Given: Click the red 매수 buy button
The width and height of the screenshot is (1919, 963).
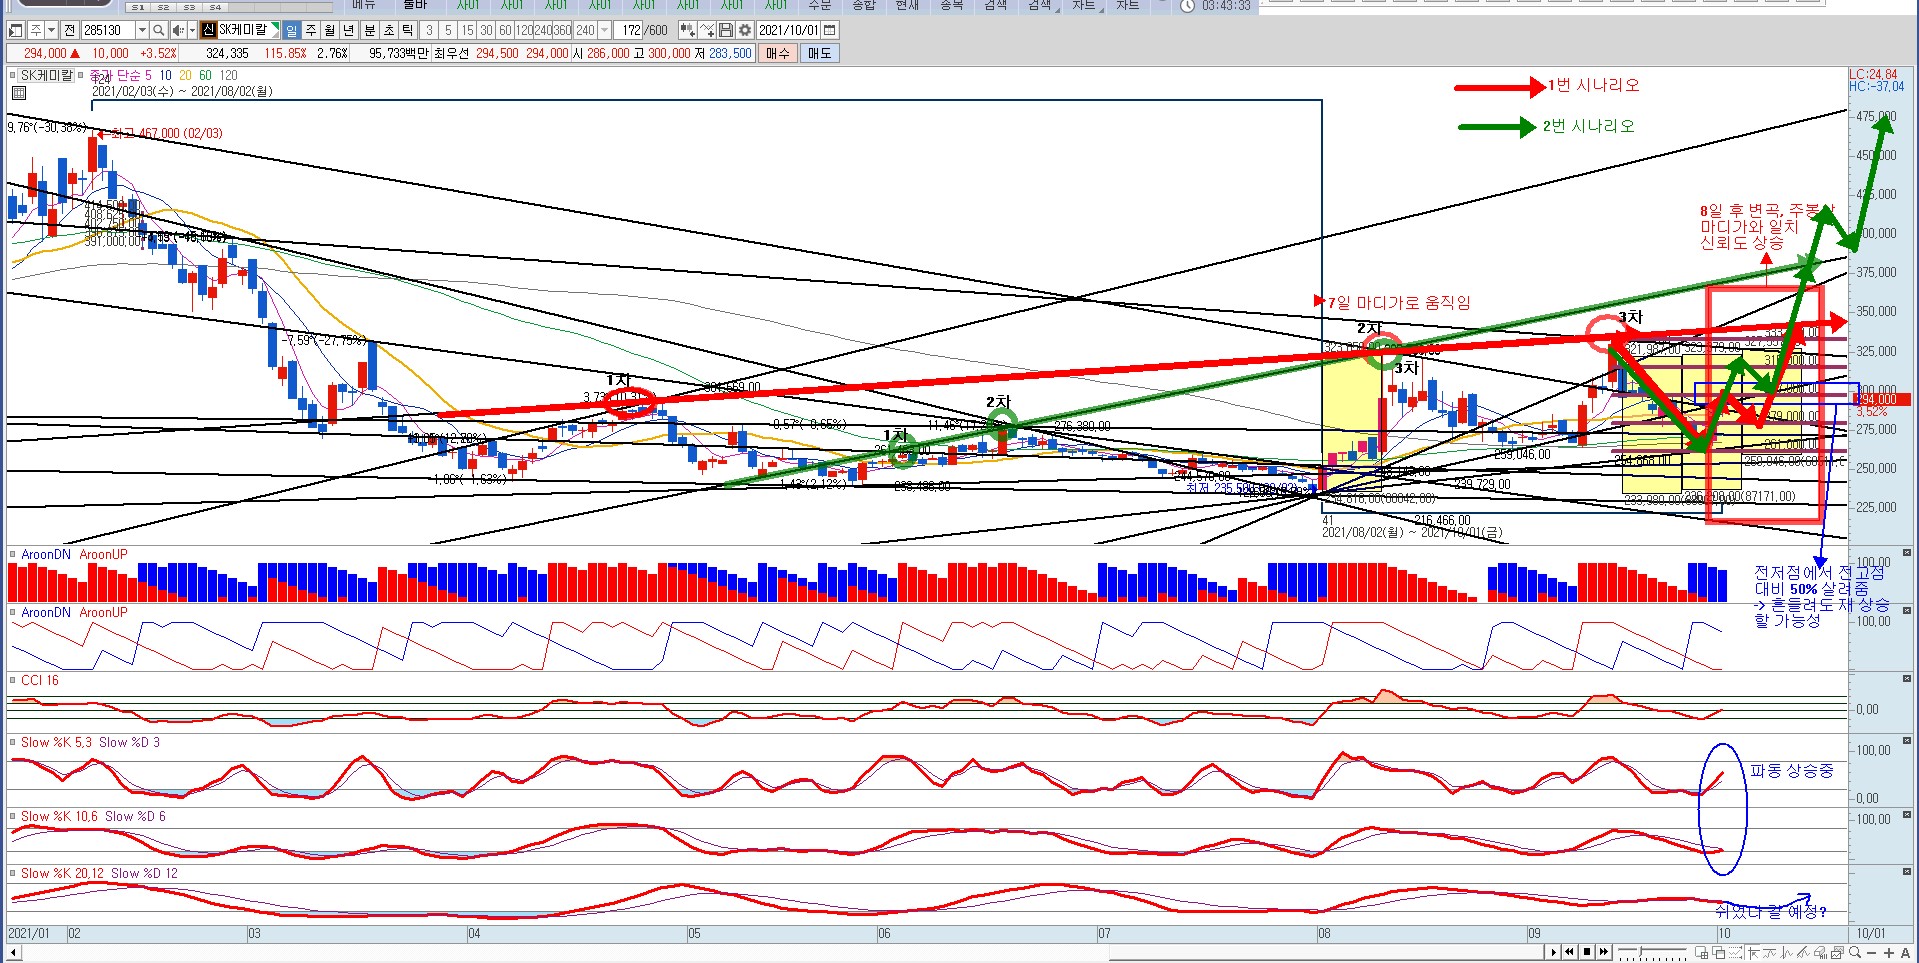Looking at the screenshot, I should click(x=778, y=53).
